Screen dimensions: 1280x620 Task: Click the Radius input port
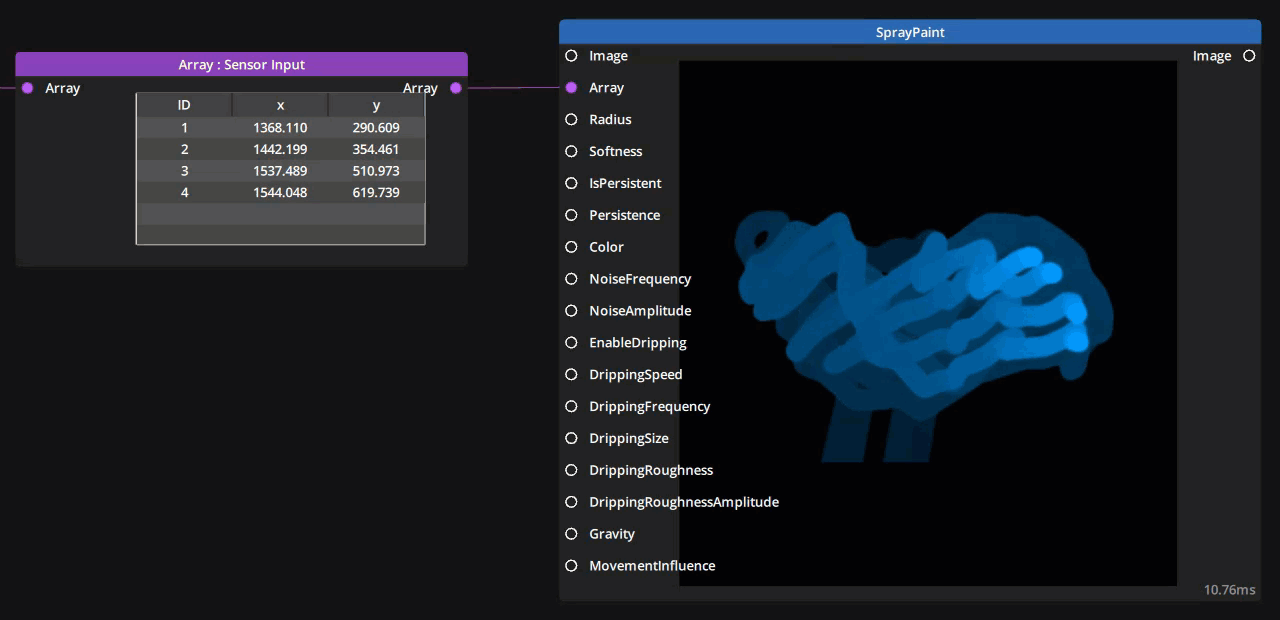(x=570, y=119)
